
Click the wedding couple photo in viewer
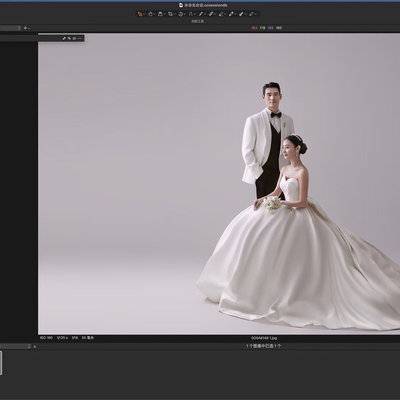click(x=219, y=184)
